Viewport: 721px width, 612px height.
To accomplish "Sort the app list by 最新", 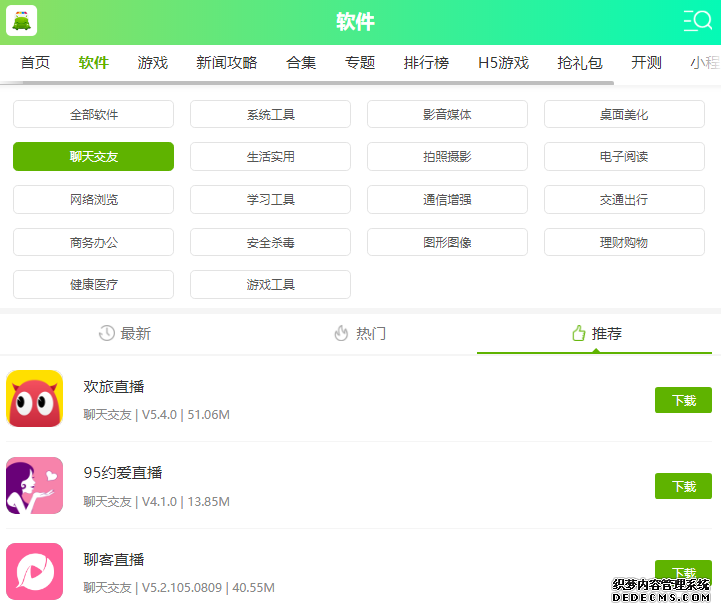I will 125,333.
